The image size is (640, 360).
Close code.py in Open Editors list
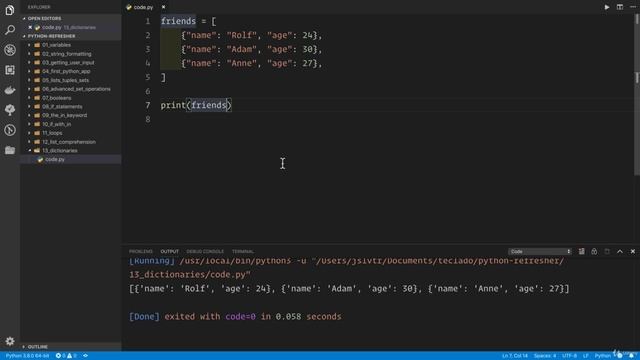[30, 27]
